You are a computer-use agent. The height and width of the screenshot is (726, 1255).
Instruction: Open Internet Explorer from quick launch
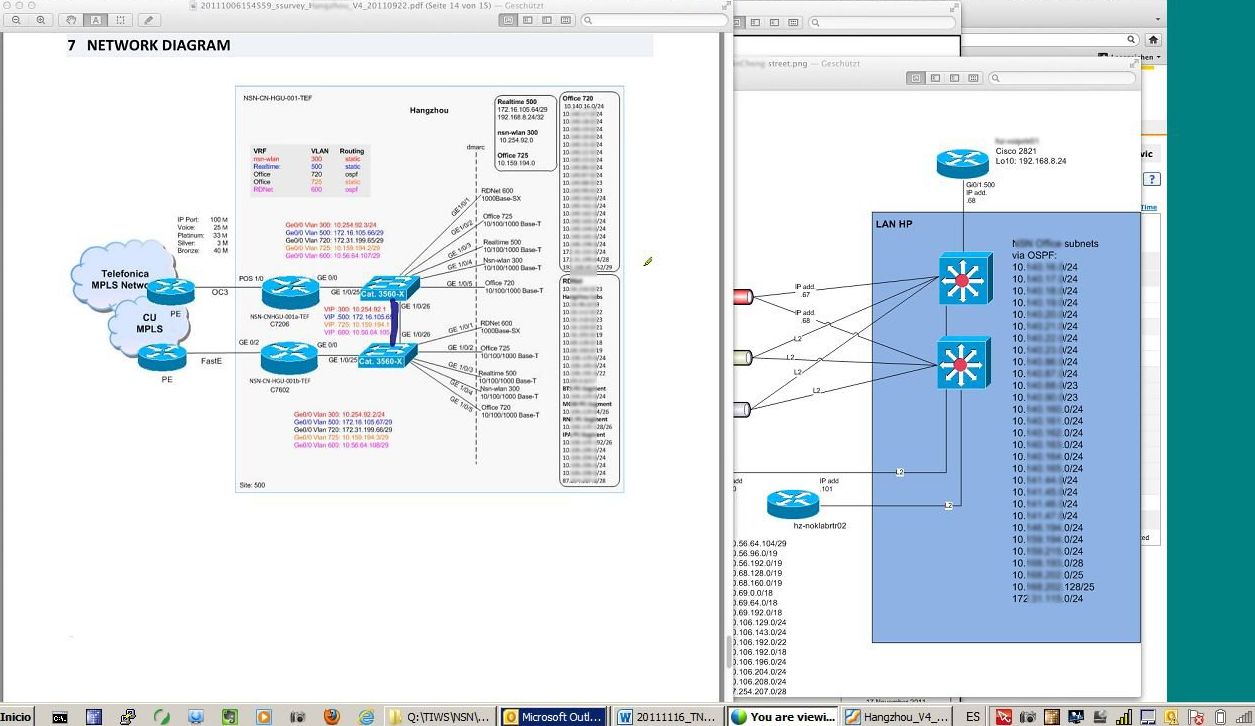click(x=366, y=717)
